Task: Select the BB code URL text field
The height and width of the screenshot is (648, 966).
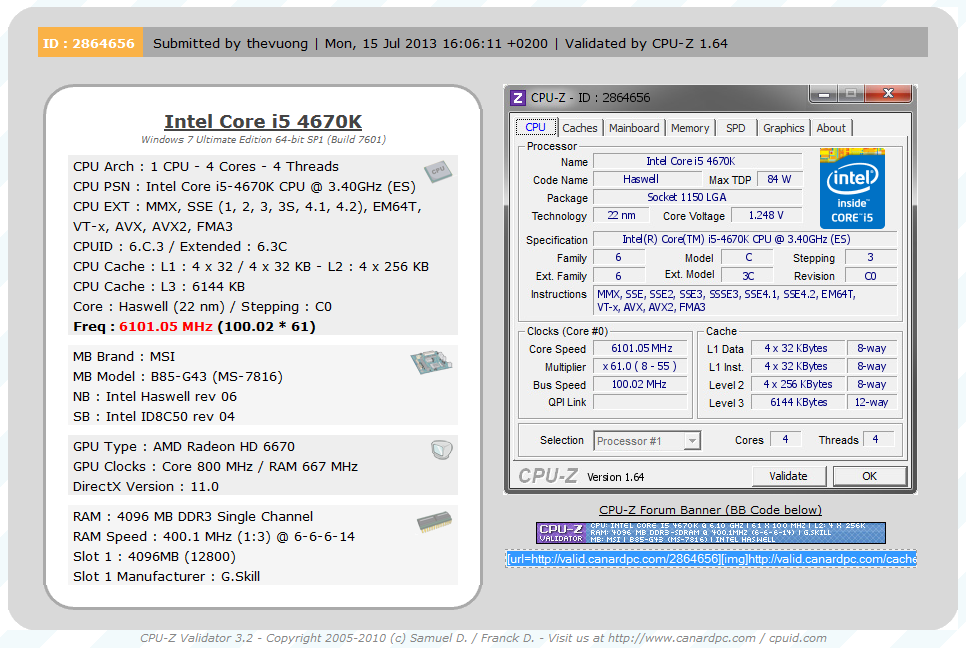Action: 711,559
